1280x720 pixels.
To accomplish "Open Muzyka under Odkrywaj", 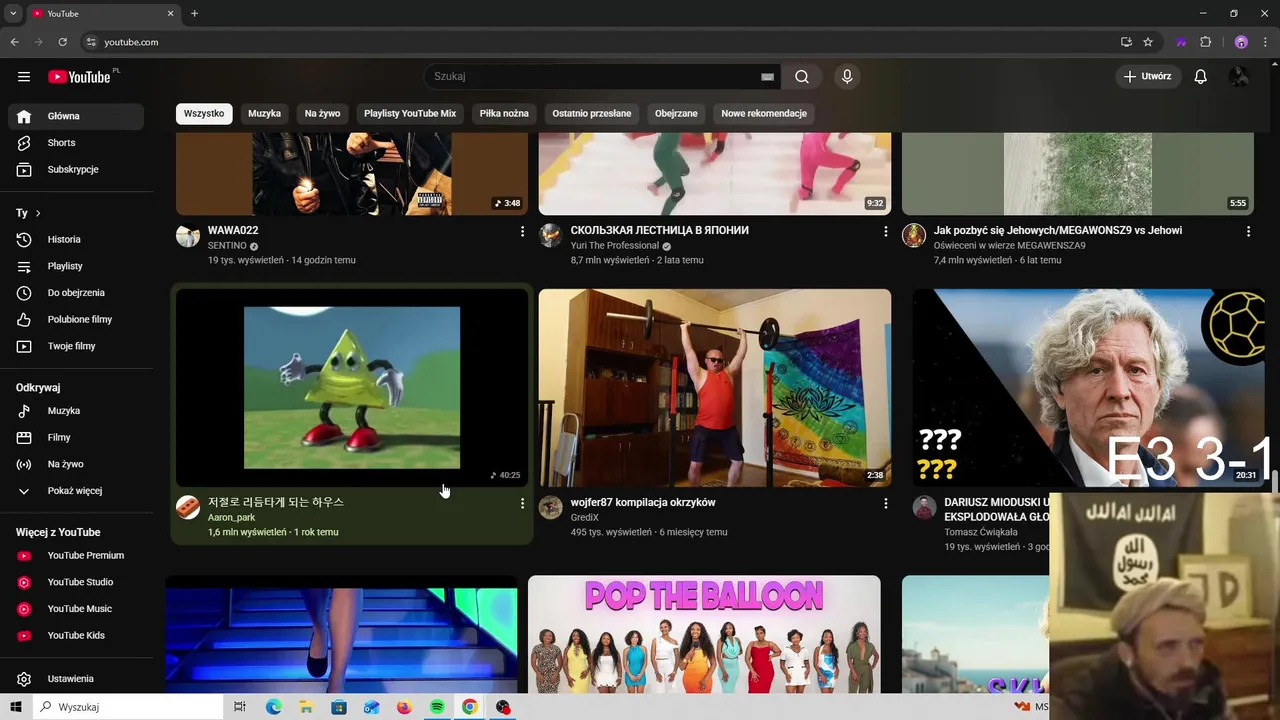I will 76,411.
